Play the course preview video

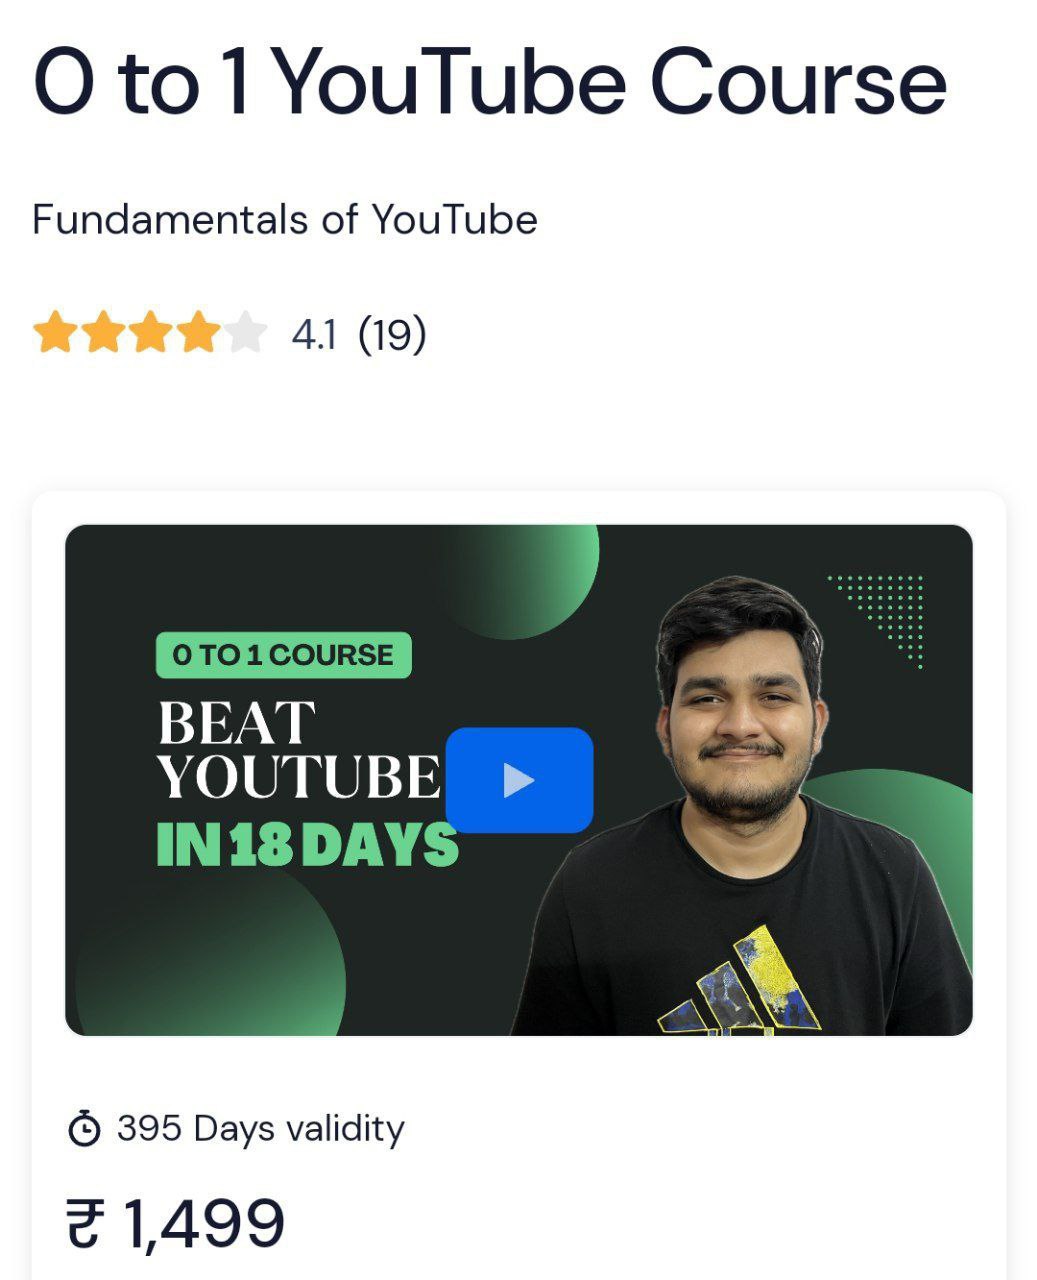tap(519, 780)
